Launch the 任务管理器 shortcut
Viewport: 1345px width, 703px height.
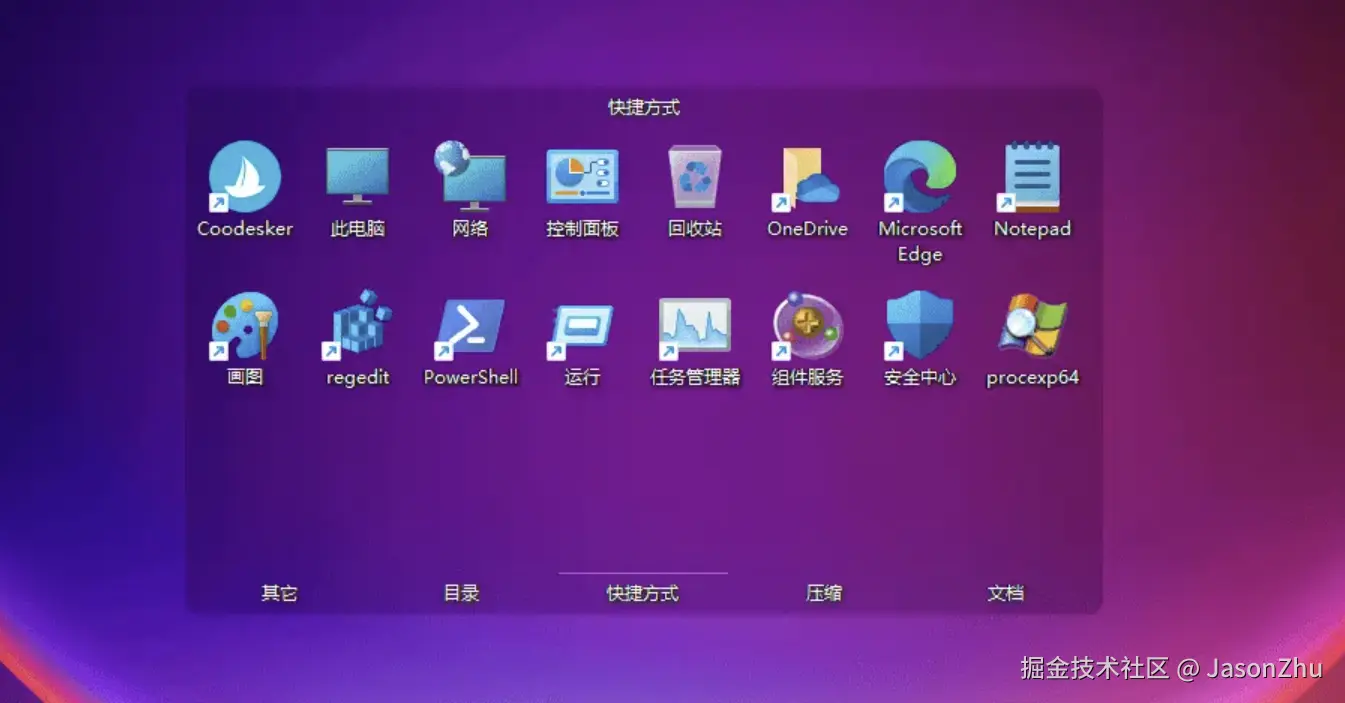(x=695, y=328)
